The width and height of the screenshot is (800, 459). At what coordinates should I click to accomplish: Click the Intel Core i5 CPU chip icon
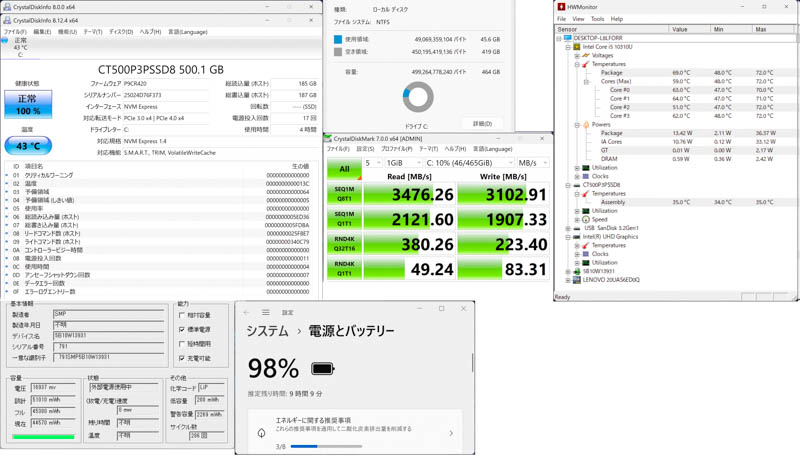pyautogui.click(x=577, y=47)
